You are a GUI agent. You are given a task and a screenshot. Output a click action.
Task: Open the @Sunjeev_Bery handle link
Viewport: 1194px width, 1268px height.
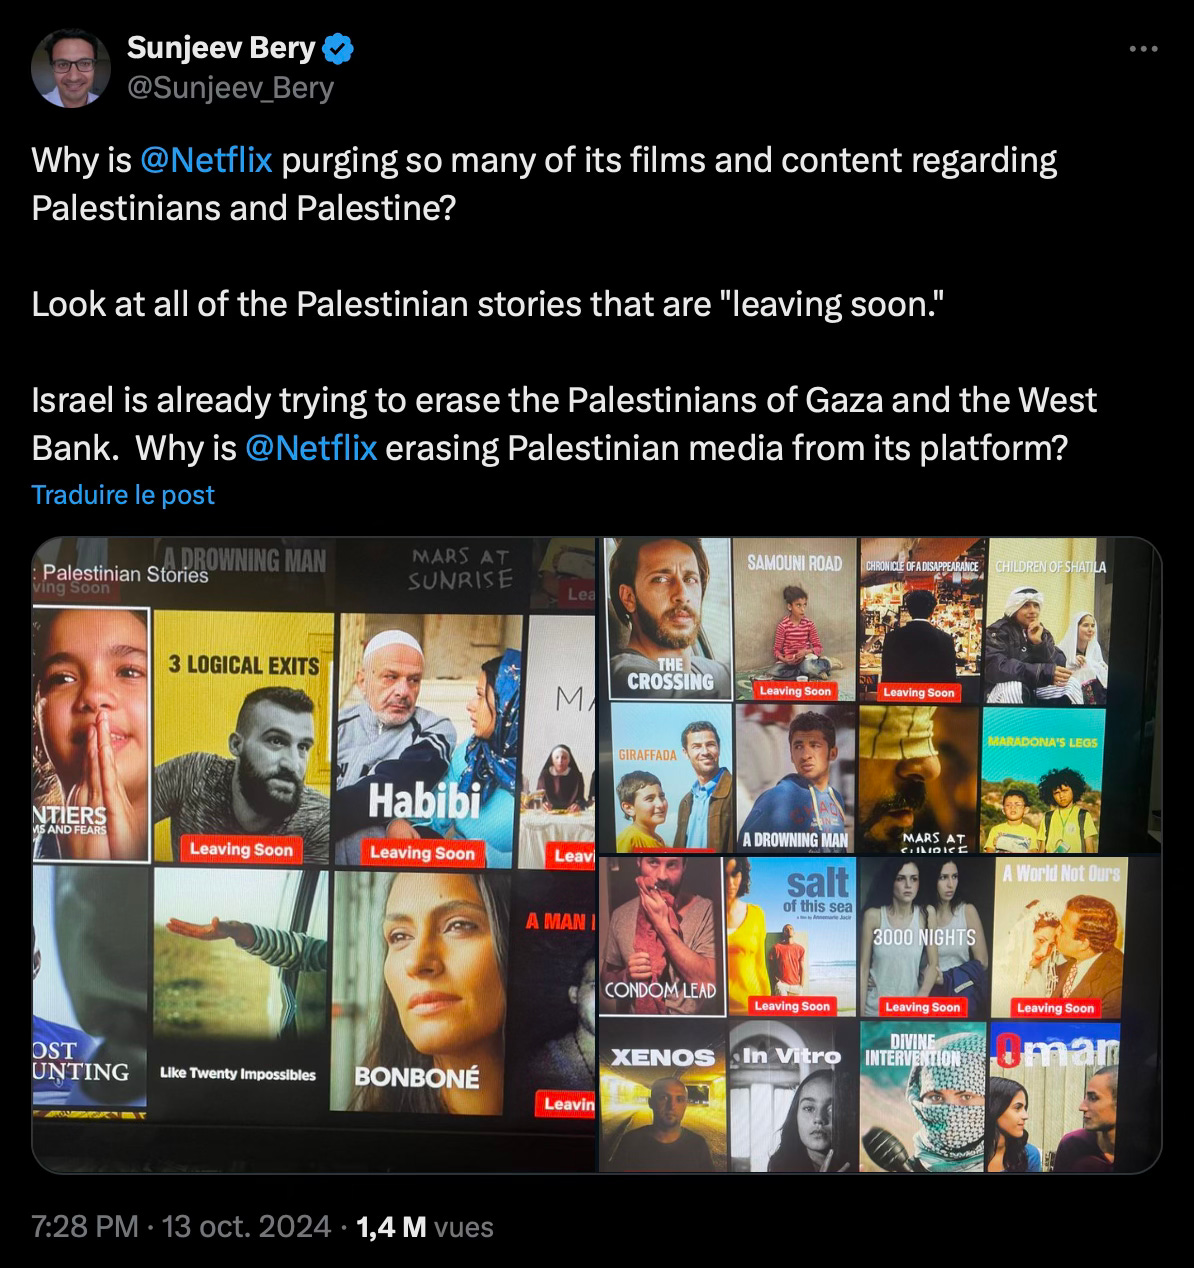click(230, 88)
